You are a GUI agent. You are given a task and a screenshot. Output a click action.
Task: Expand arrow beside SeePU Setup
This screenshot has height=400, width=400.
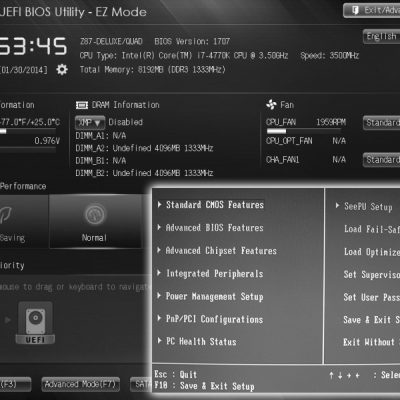[x=337, y=205]
